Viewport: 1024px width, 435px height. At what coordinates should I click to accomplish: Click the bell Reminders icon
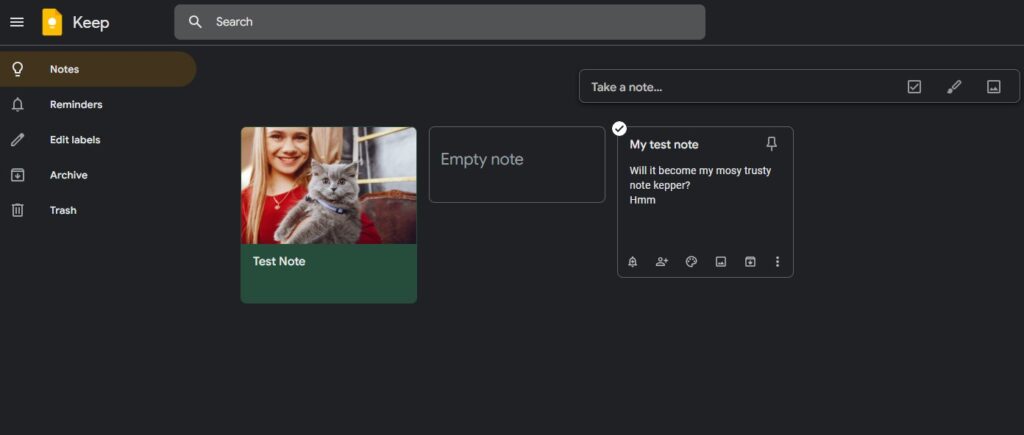(x=18, y=105)
